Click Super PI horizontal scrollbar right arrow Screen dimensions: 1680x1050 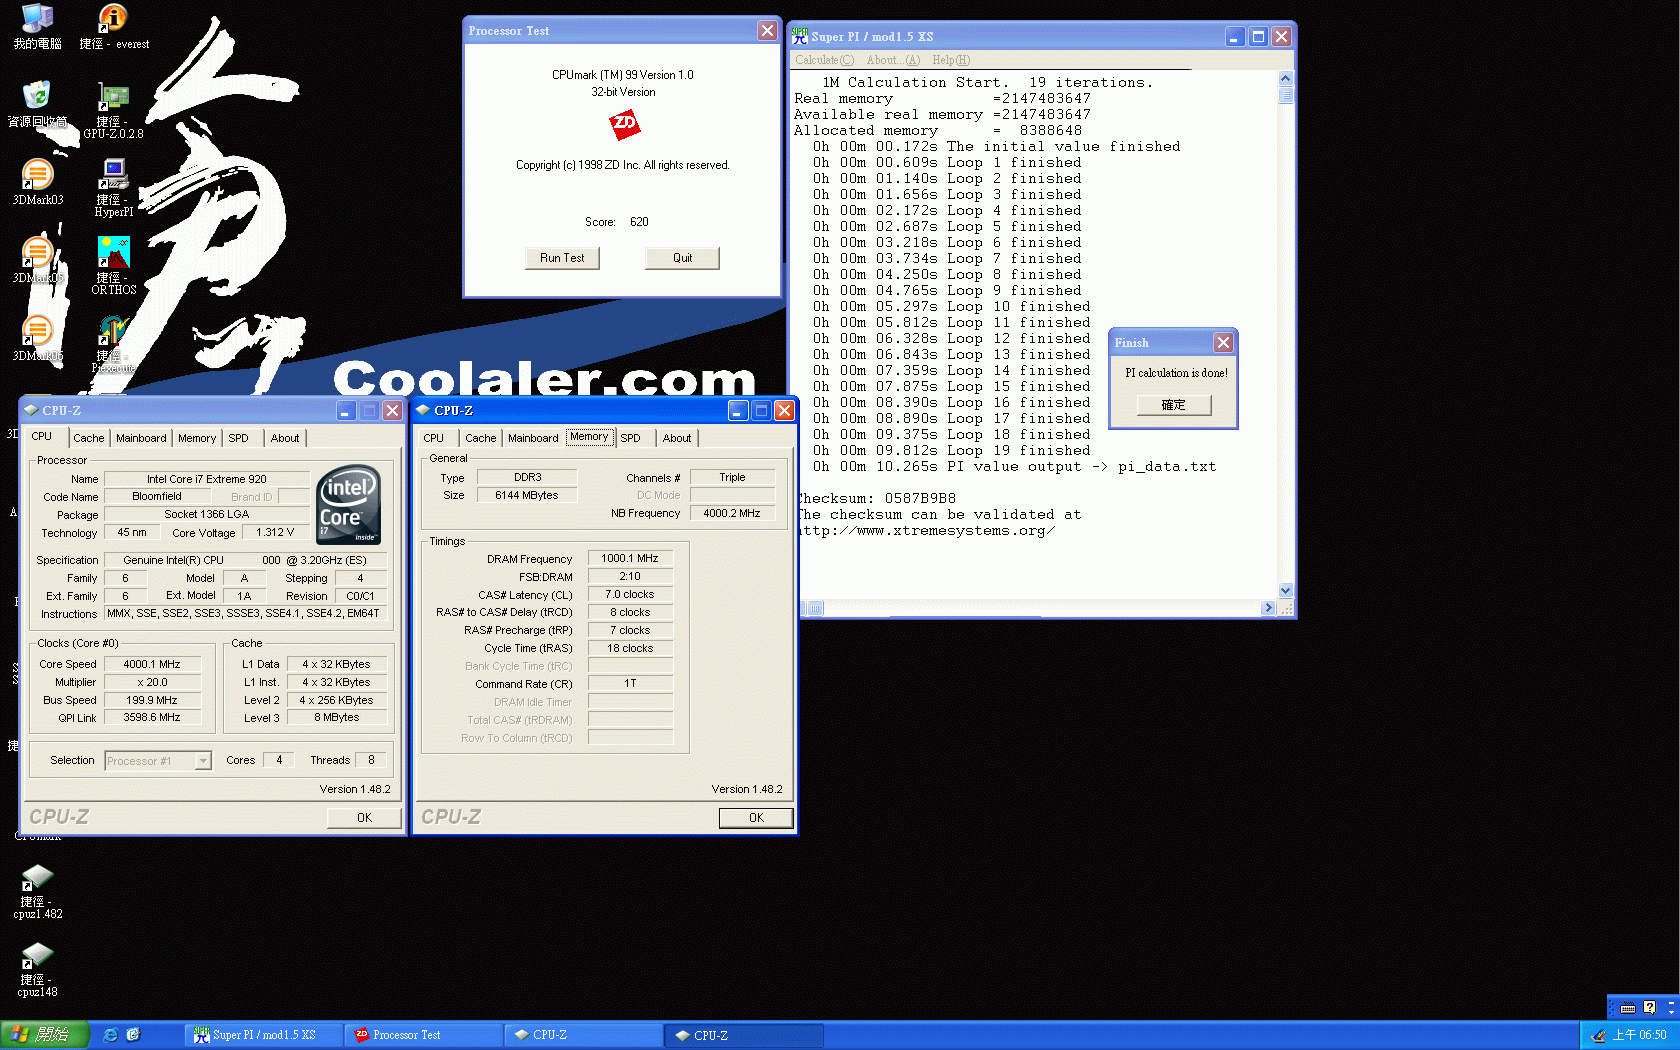click(1268, 608)
